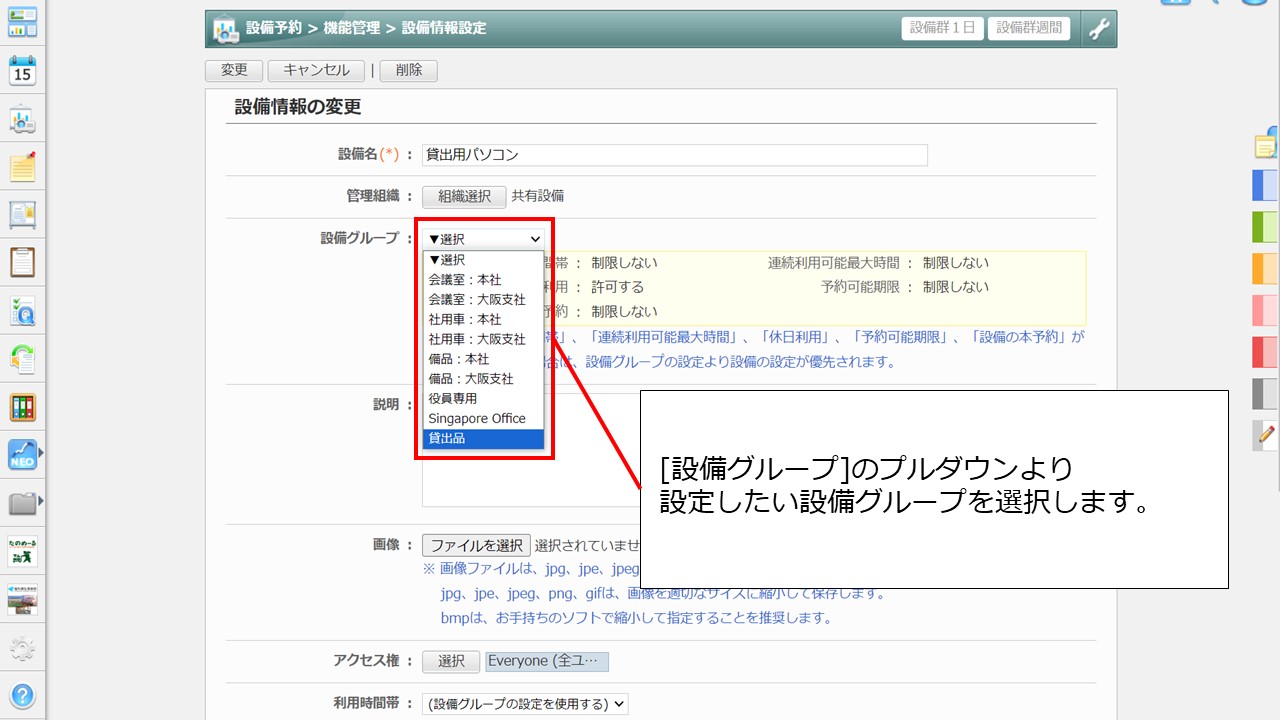The width and height of the screenshot is (1280, 720).
Task: Choose 貸出品 from the dropdown list
Action: click(x=483, y=439)
